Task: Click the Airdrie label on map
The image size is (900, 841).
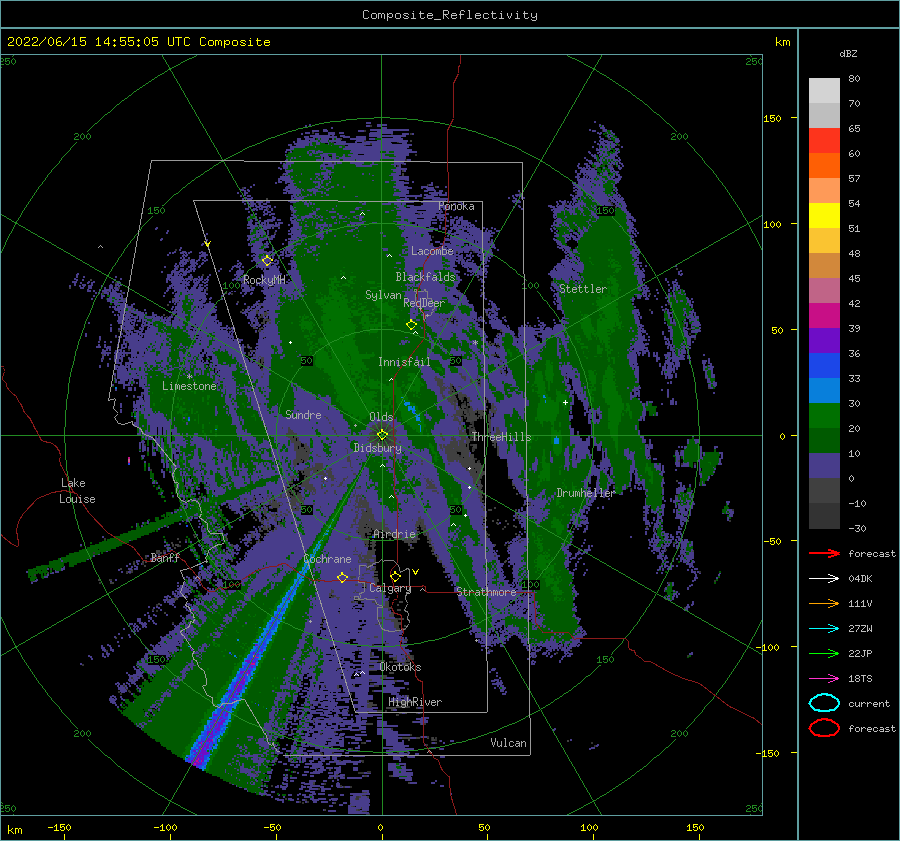Action: point(394,534)
